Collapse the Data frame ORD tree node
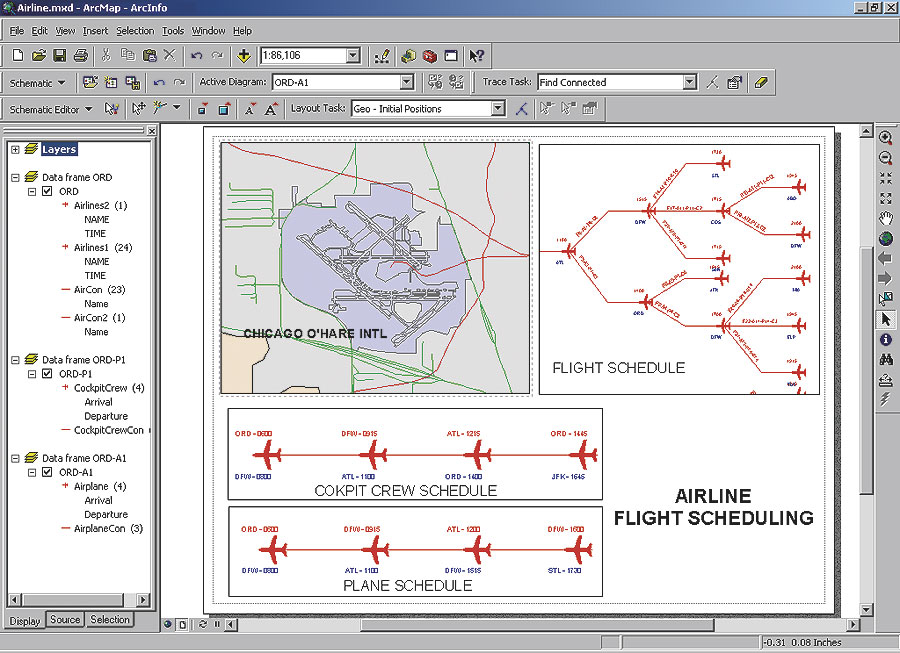This screenshot has height=653, width=900. coord(16,177)
